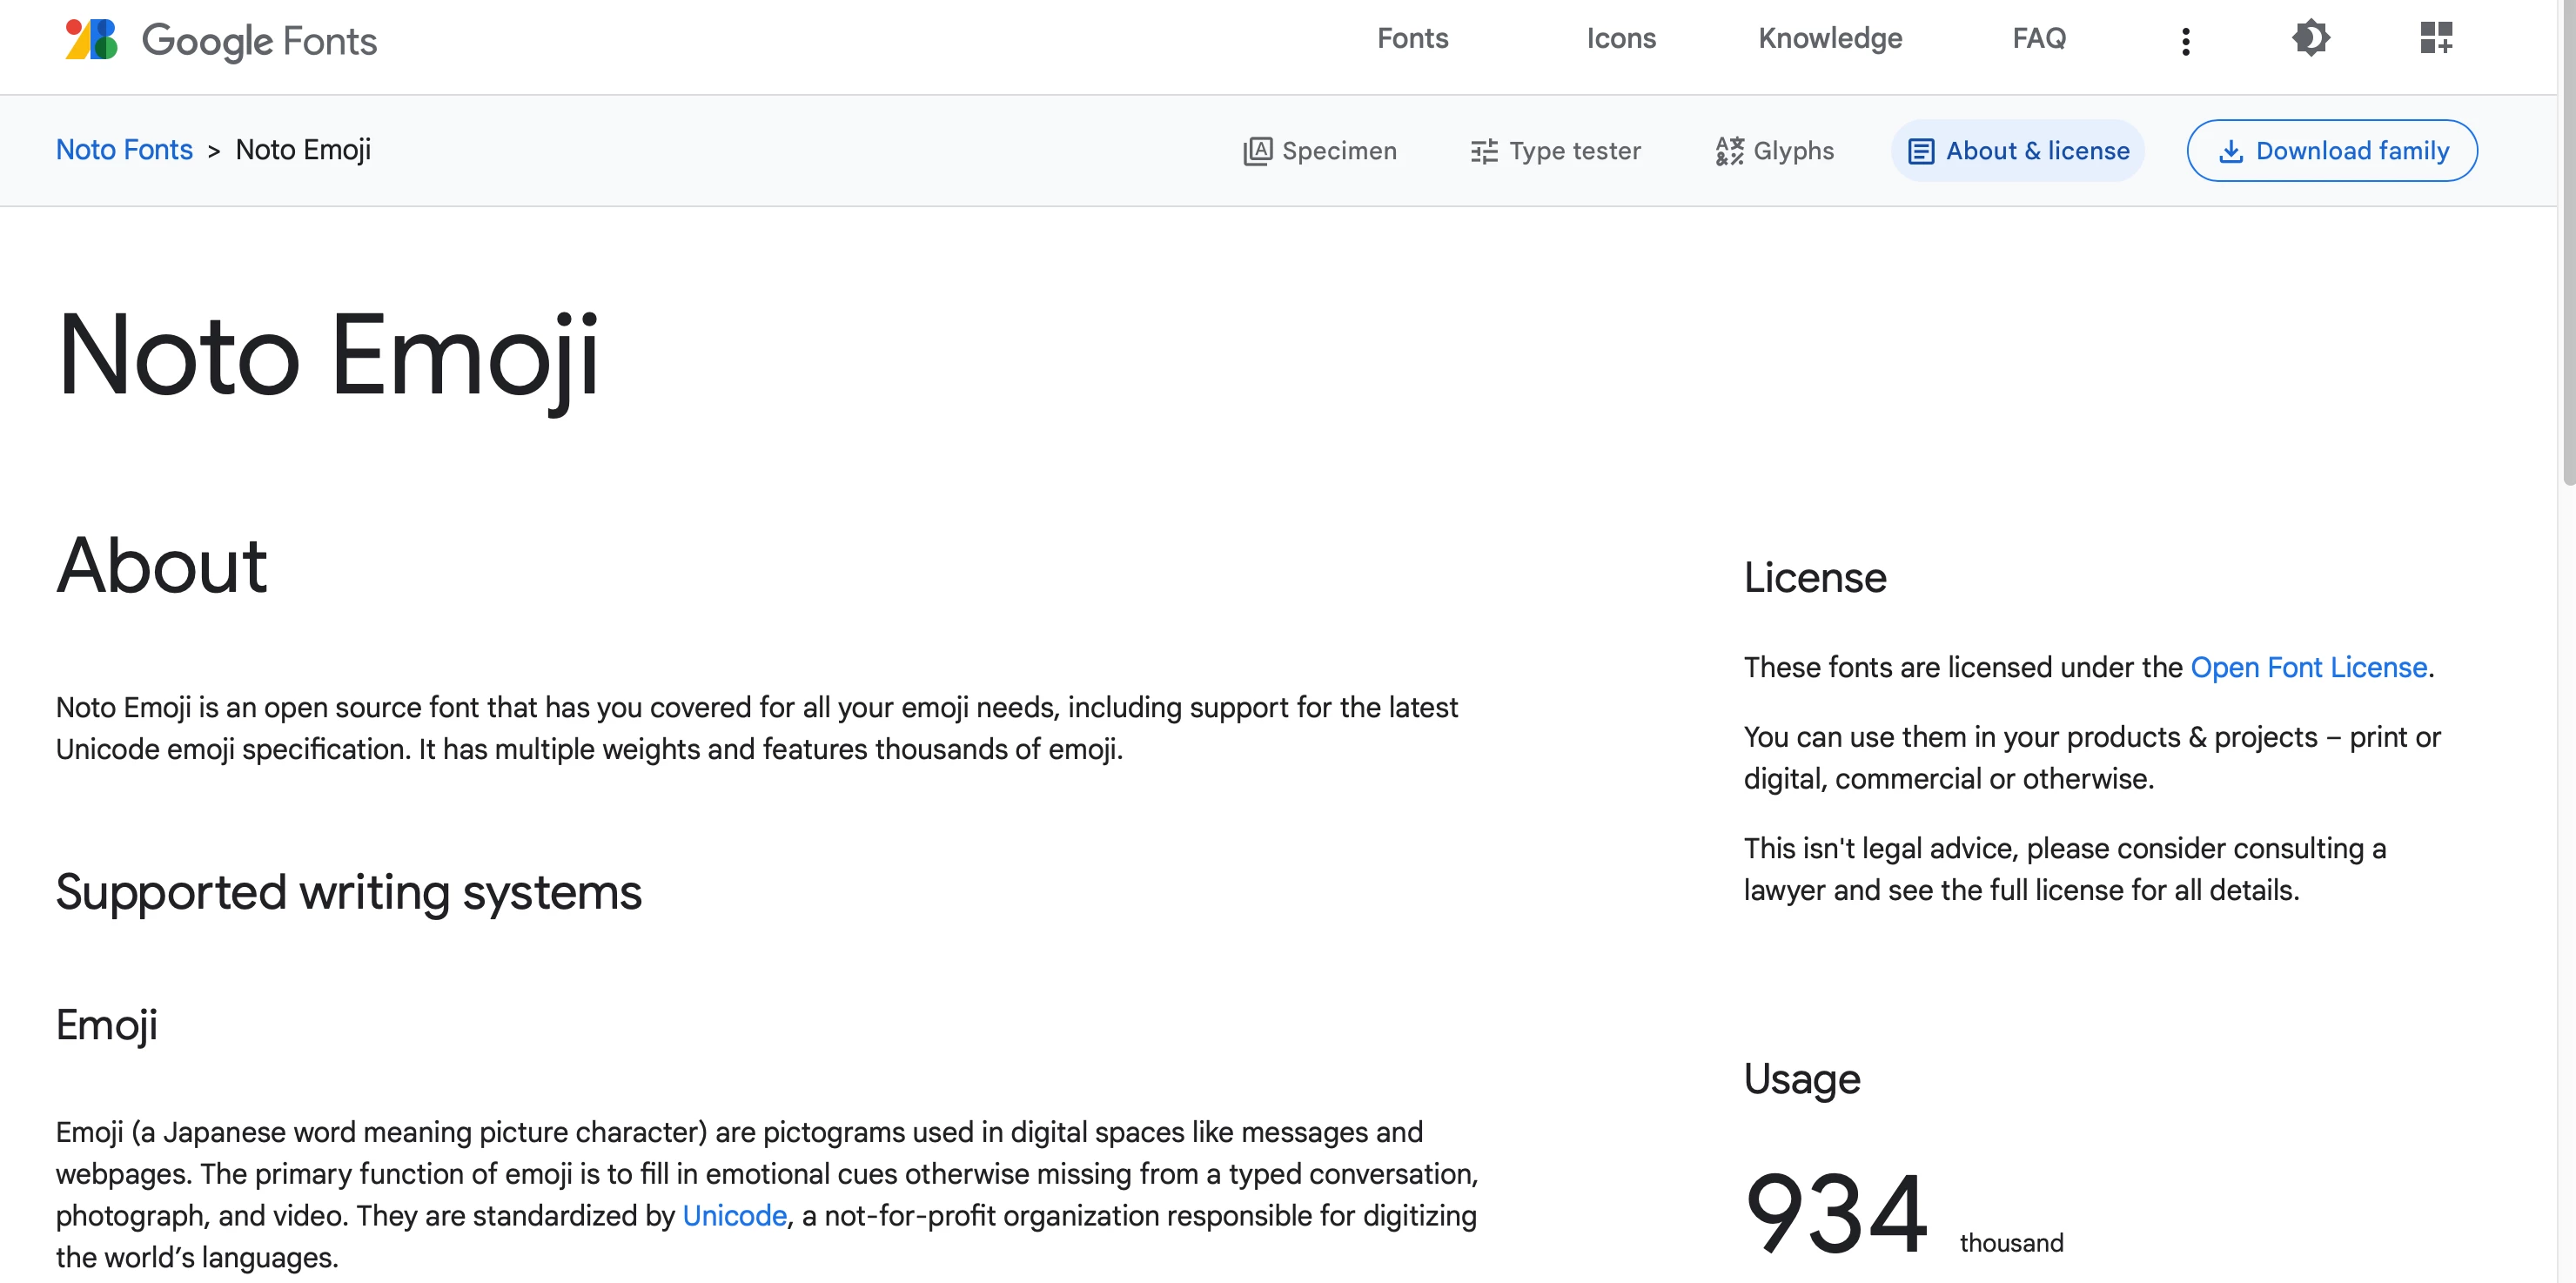
Task: Open the Open Font License link
Action: point(2308,667)
